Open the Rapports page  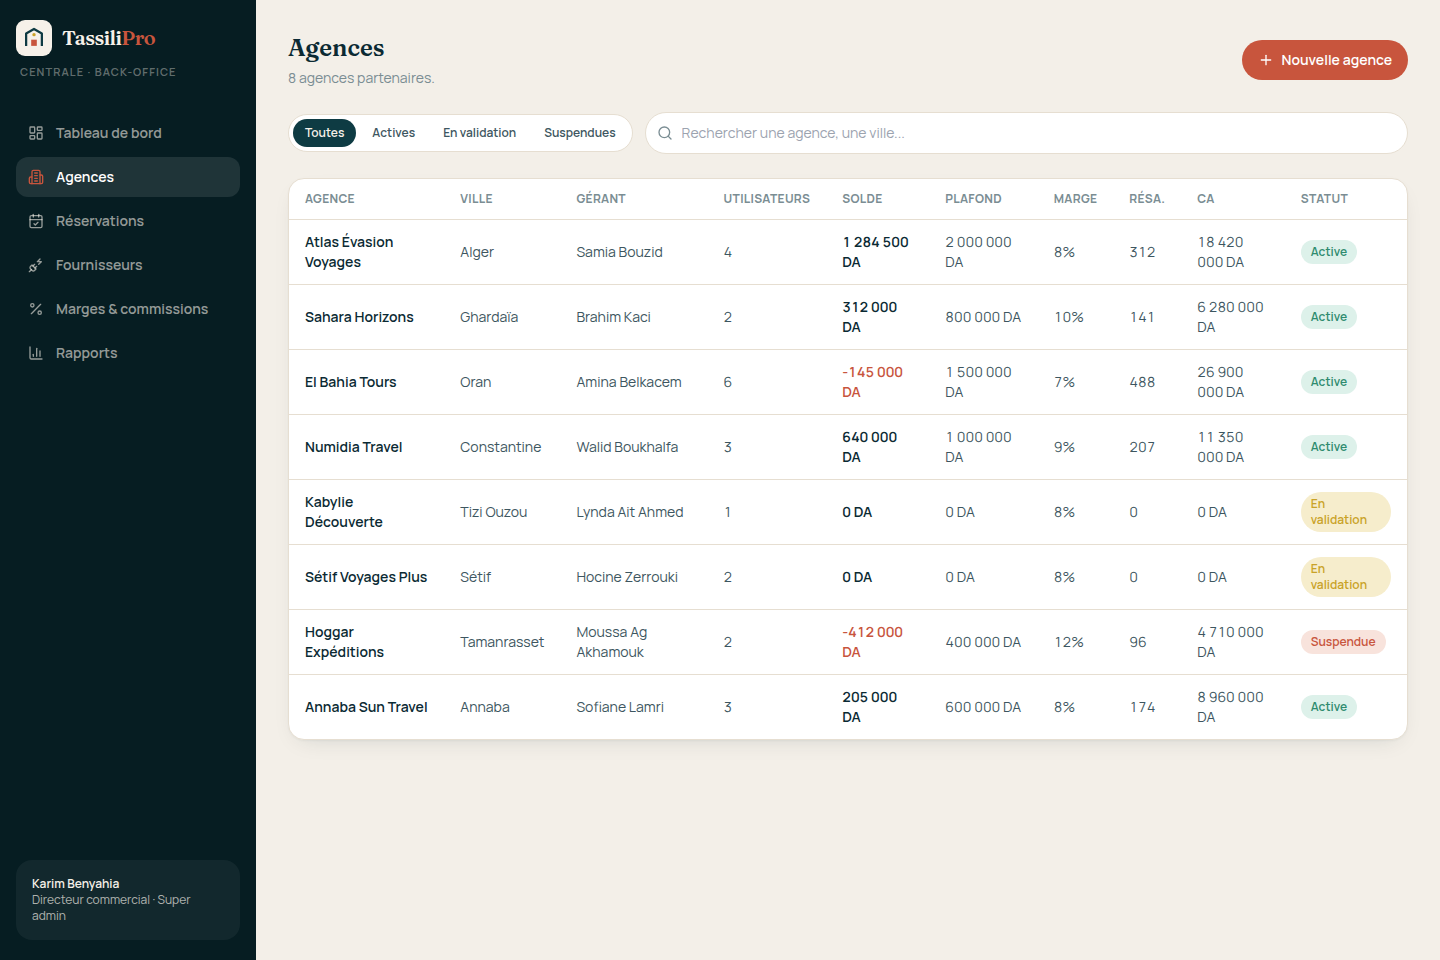128,353
